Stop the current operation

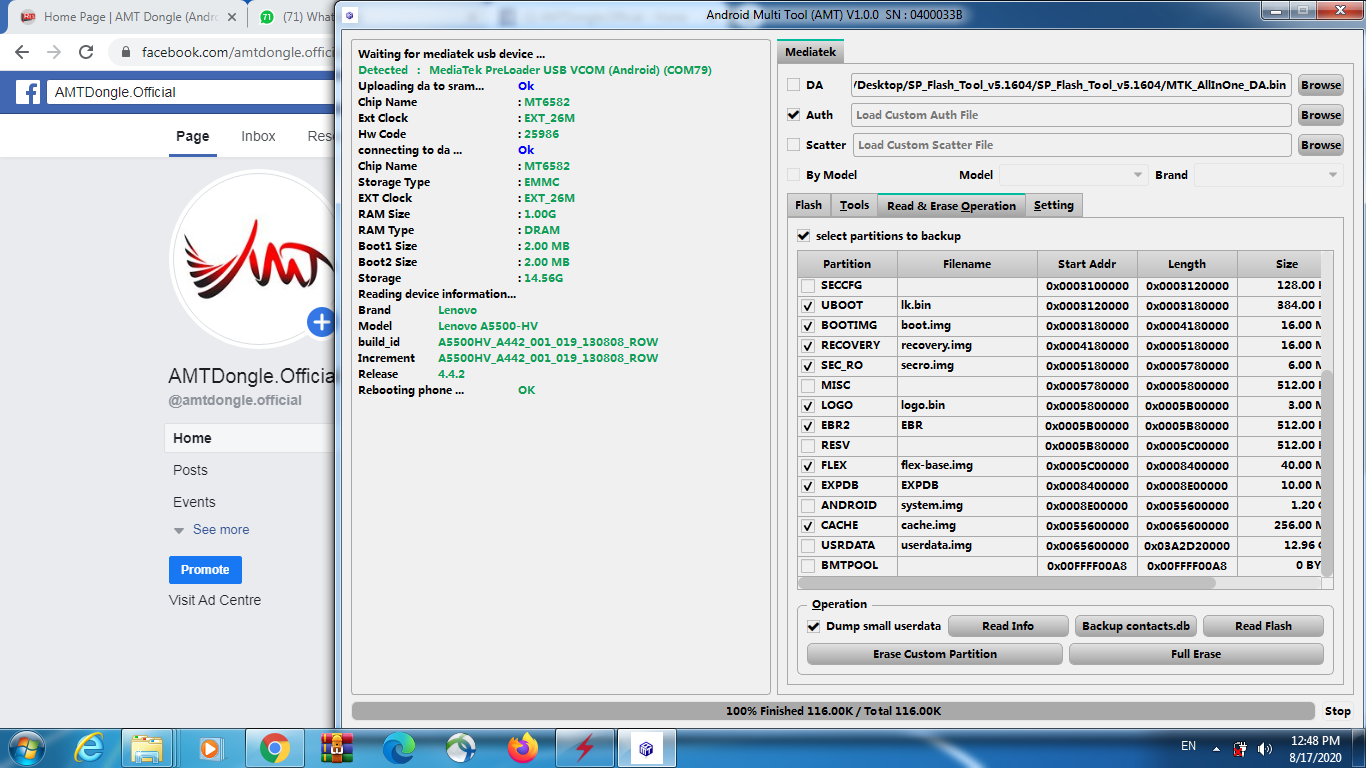[x=1337, y=711]
